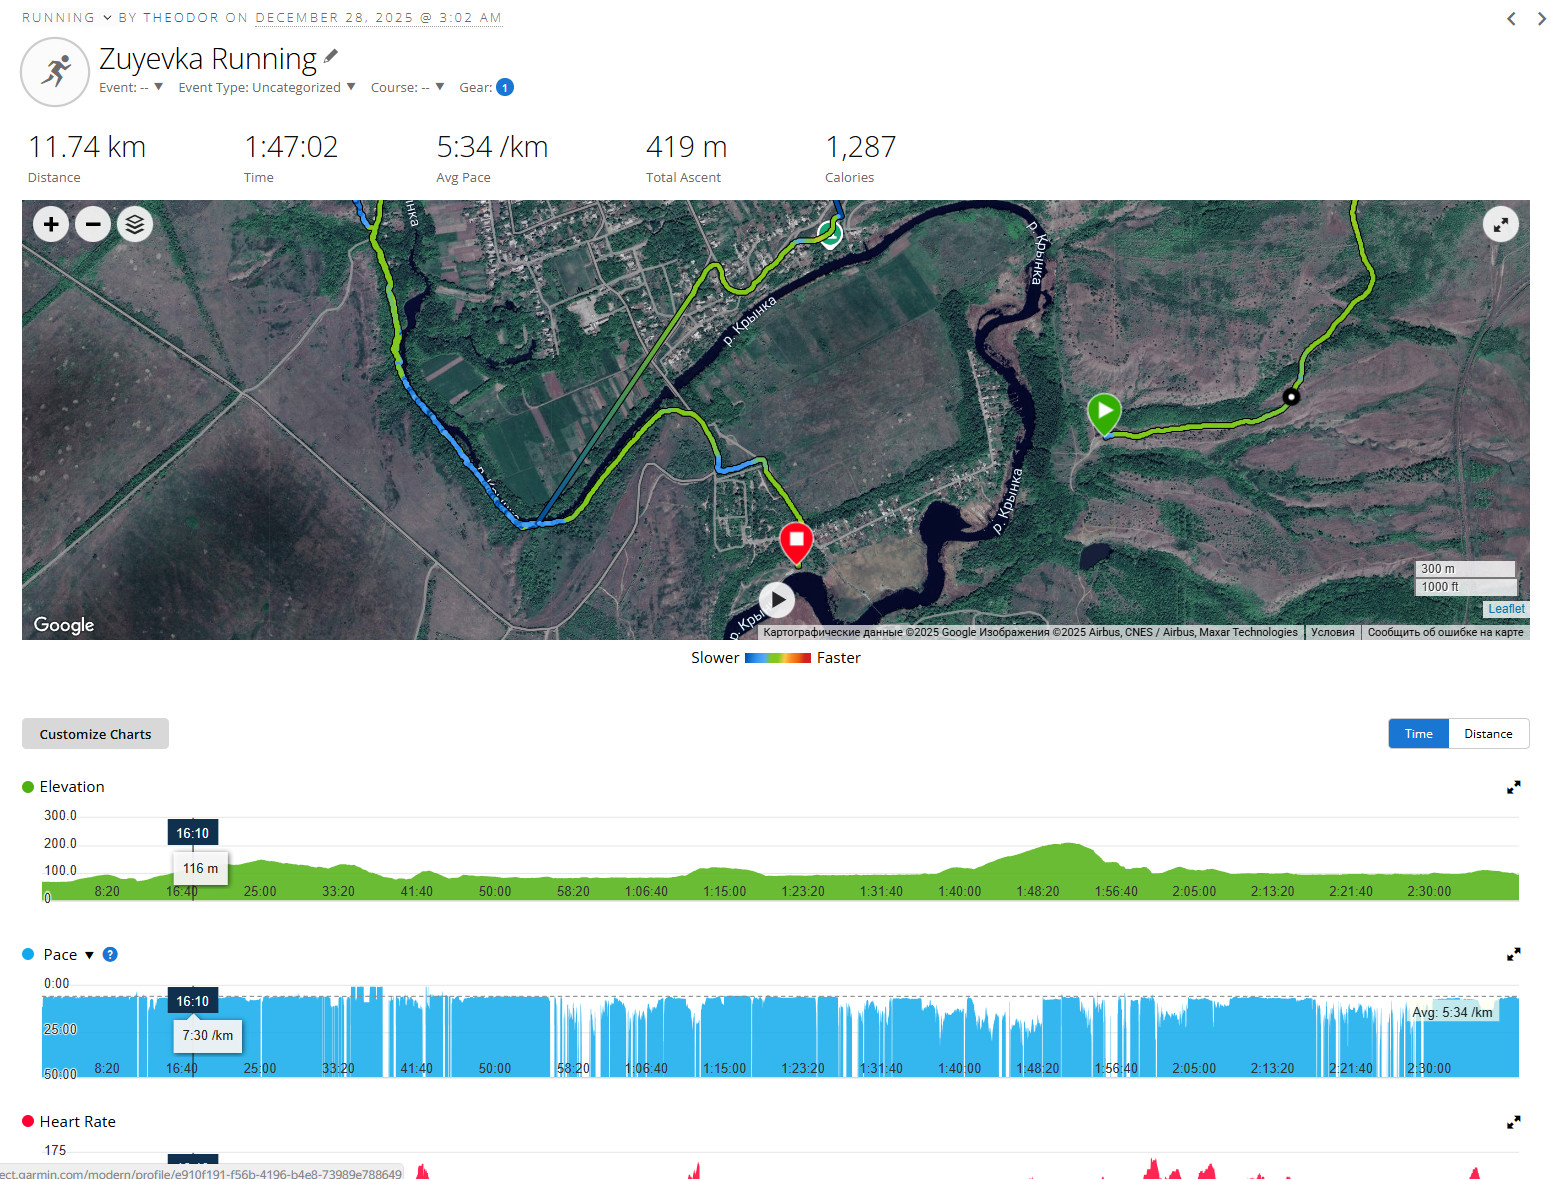Click the 1:47:02 time value
This screenshot has height=1179, width=1551.
coord(291,147)
